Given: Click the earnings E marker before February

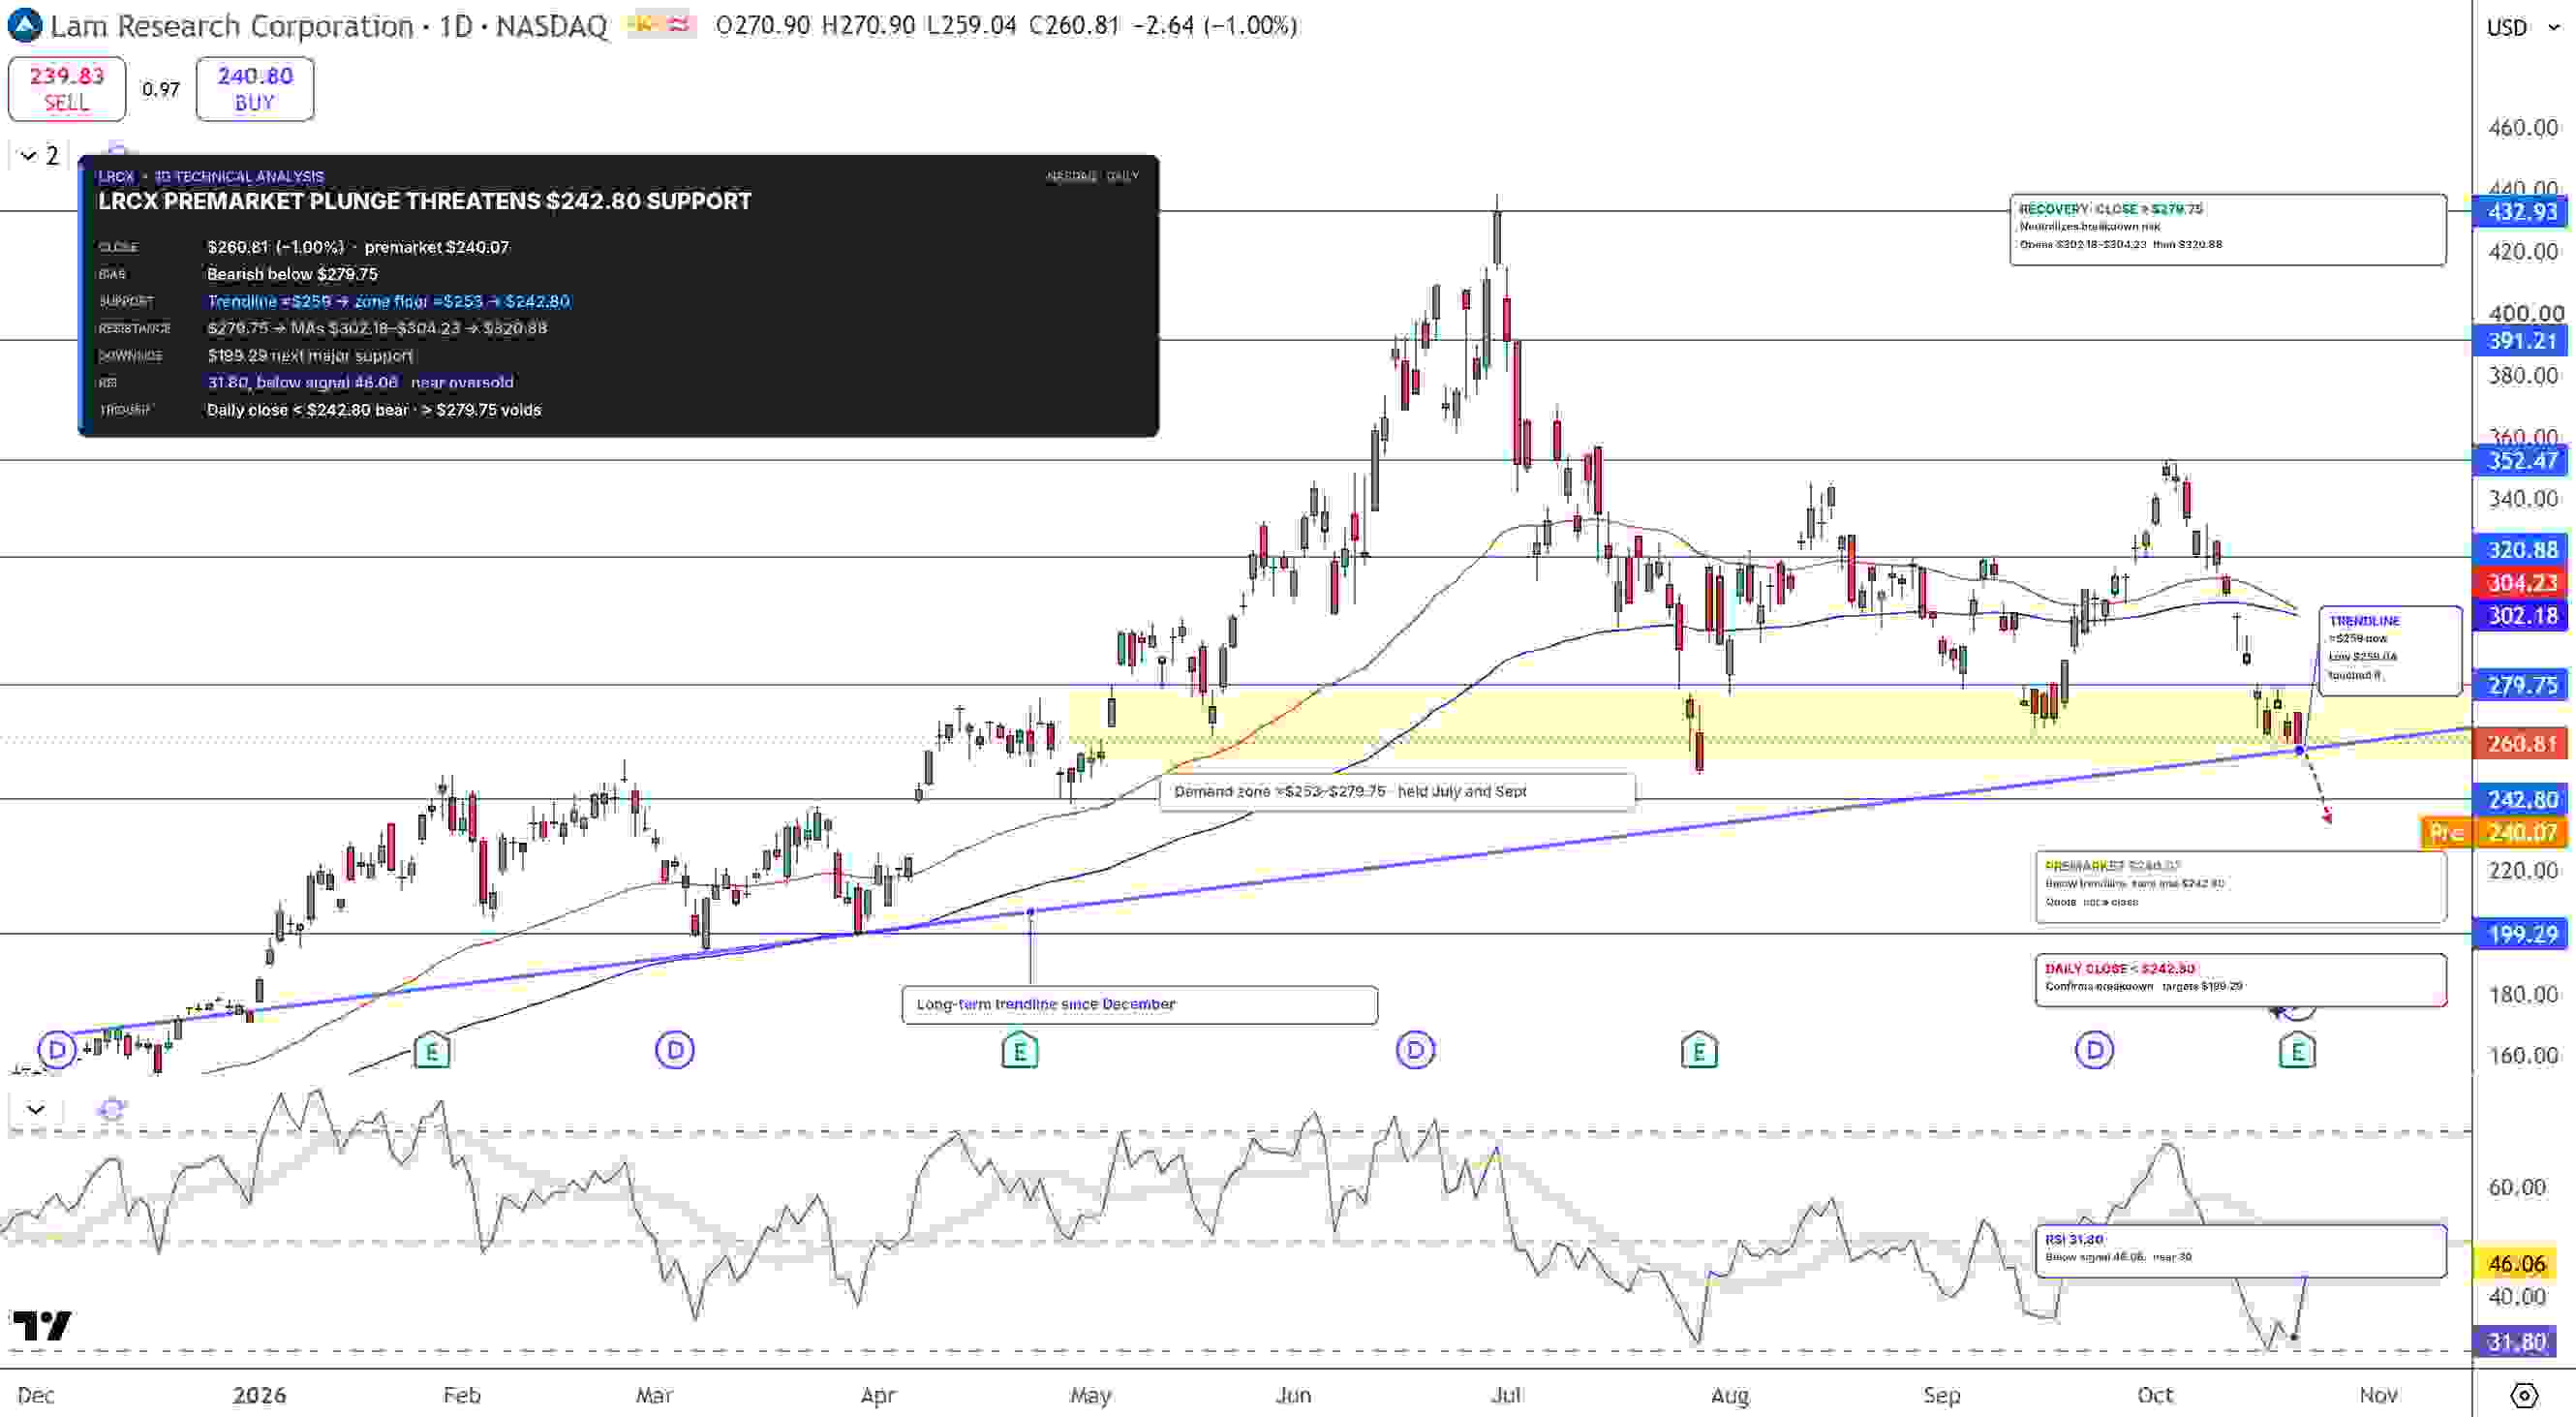Looking at the screenshot, I should click(x=432, y=1050).
